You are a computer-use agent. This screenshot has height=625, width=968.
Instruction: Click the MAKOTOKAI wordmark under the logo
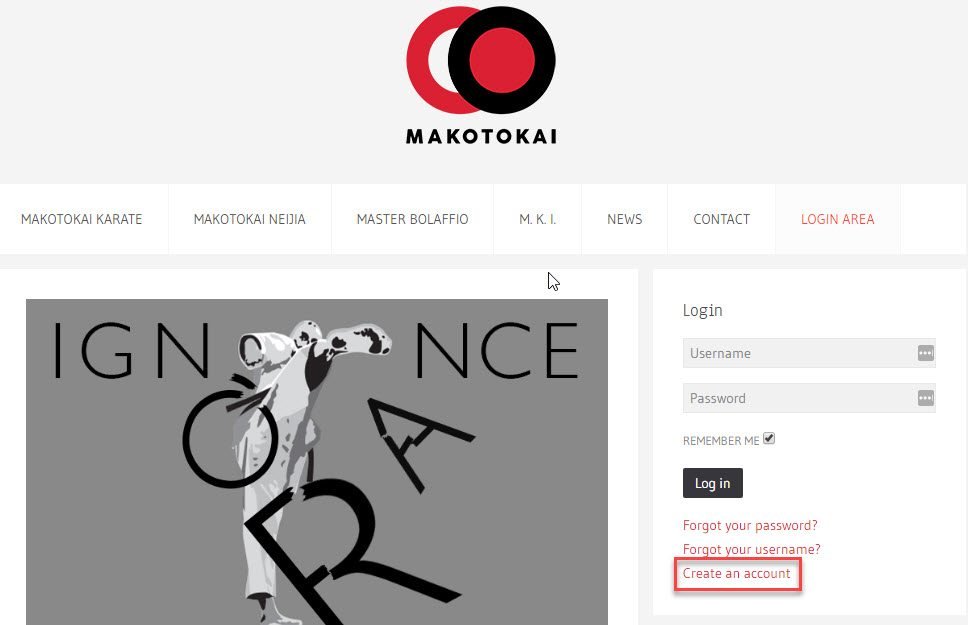481,136
